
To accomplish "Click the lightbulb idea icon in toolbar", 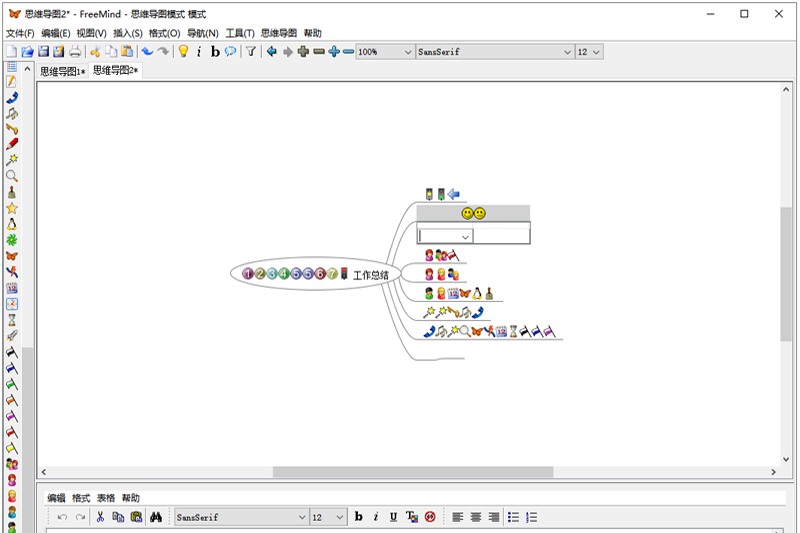I will (183, 52).
